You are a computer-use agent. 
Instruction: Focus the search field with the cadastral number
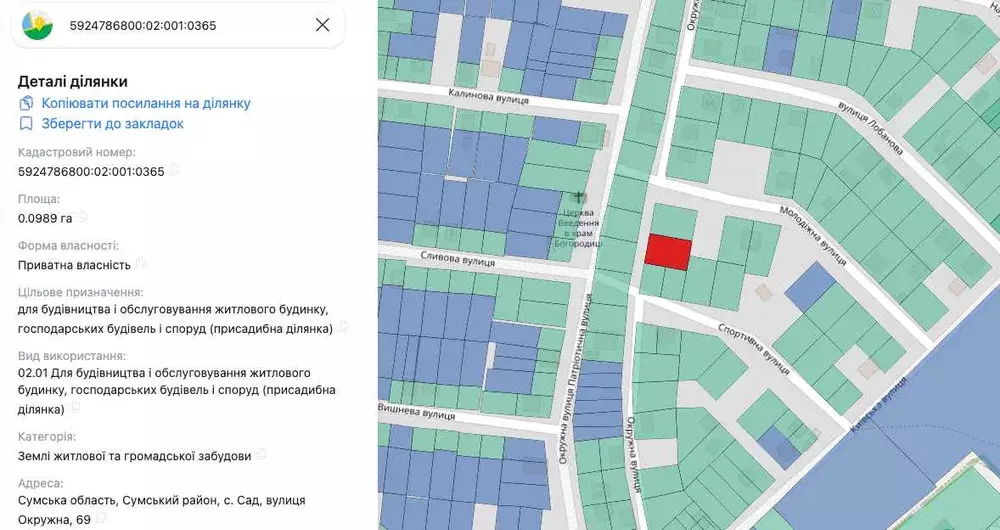(180, 25)
